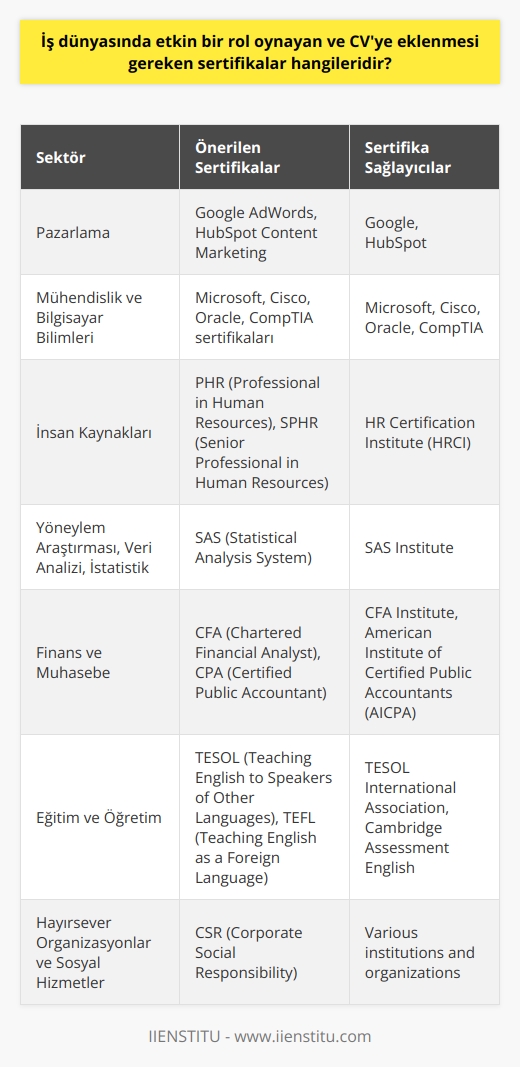Select the Finans ve Muhasebe cell
Image resolution: width=520 pixels, height=1067 pixels.
click(x=100, y=661)
